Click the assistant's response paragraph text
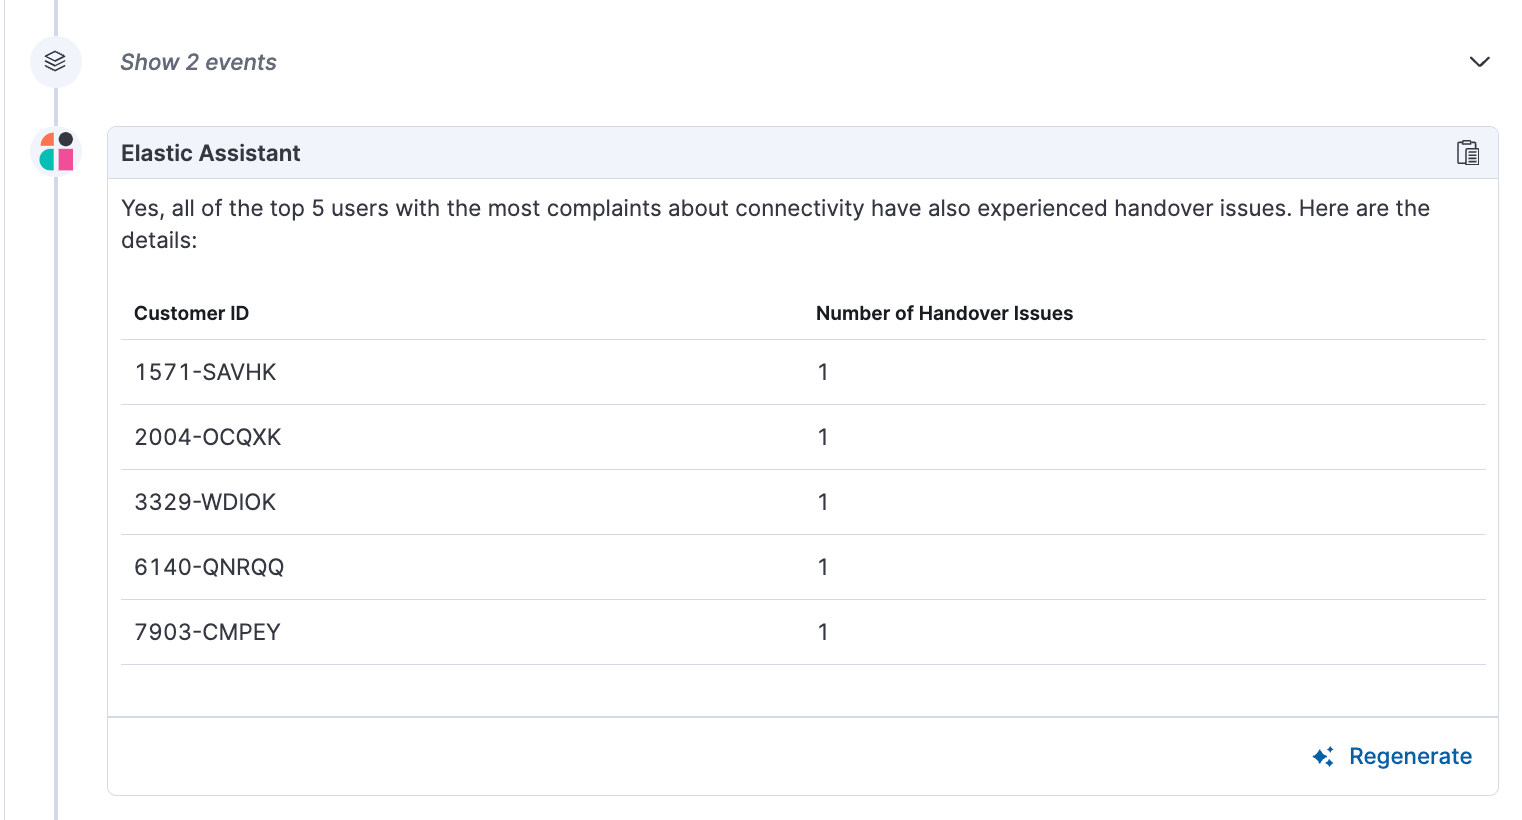Screen dimensions: 1522x820 (x=776, y=224)
